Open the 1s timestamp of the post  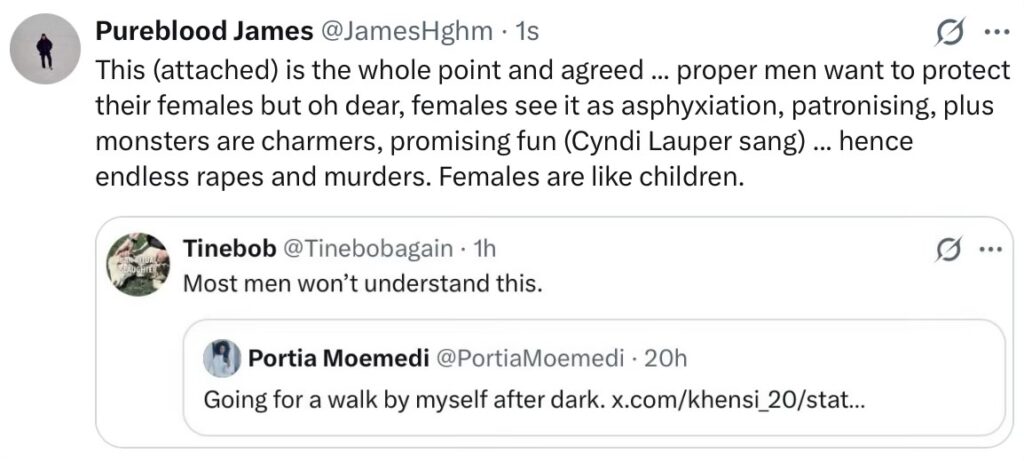tap(525, 32)
